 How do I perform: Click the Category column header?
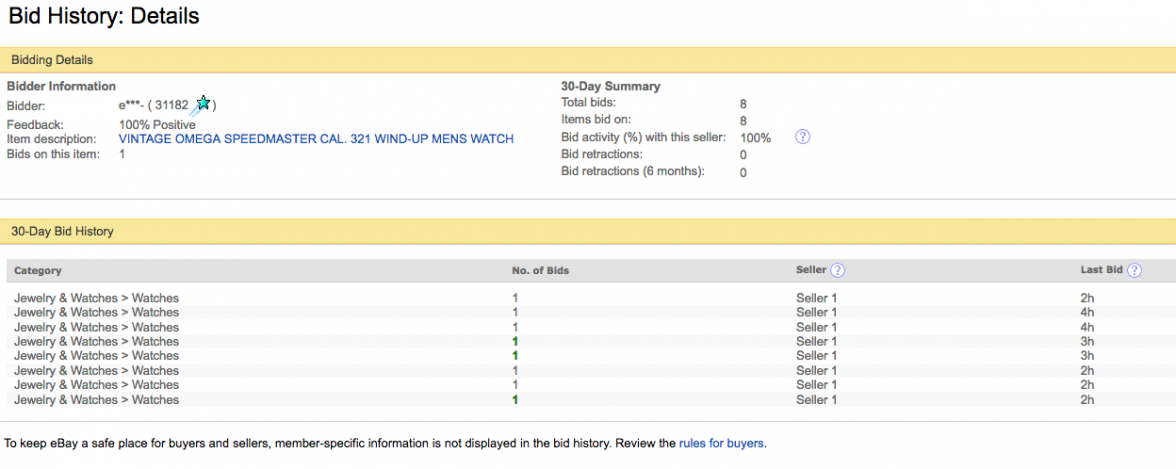pyautogui.click(x=38, y=270)
